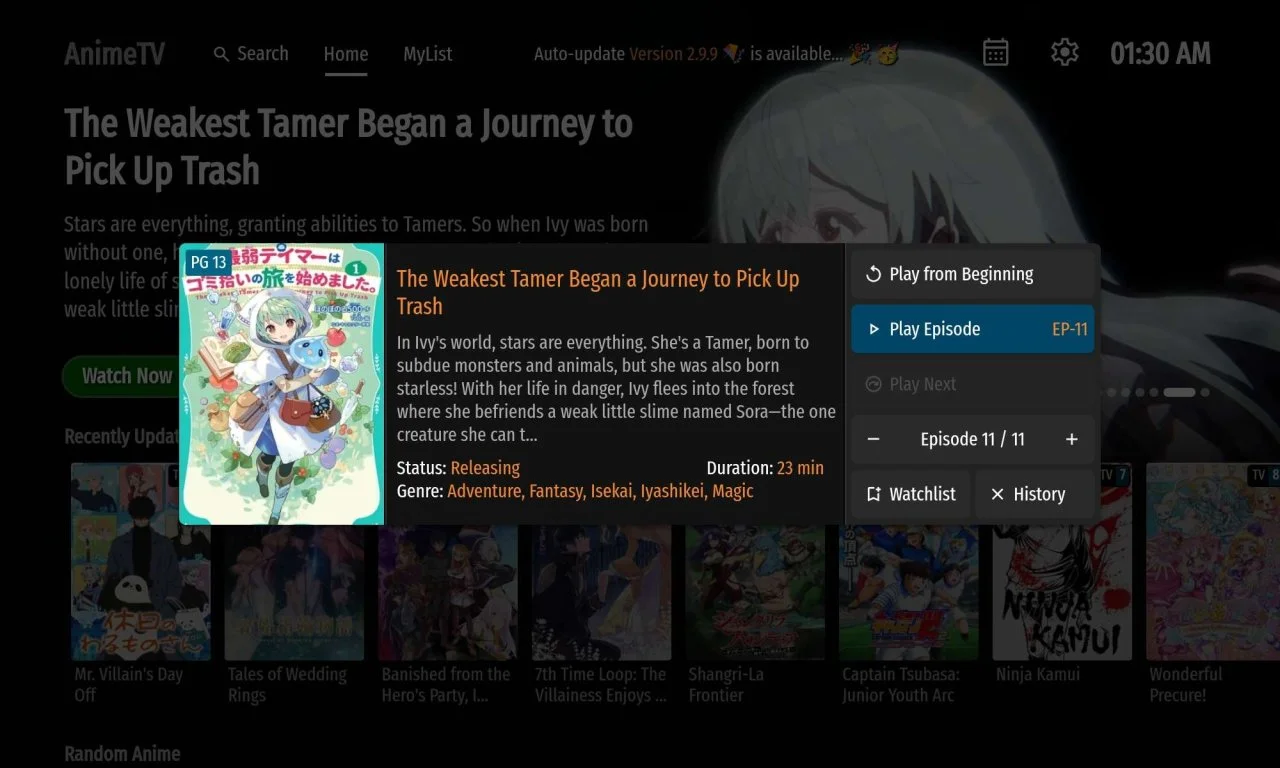This screenshot has height=768, width=1280.
Task: Open the schedule calendar icon
Action: [x=995, y=53]
